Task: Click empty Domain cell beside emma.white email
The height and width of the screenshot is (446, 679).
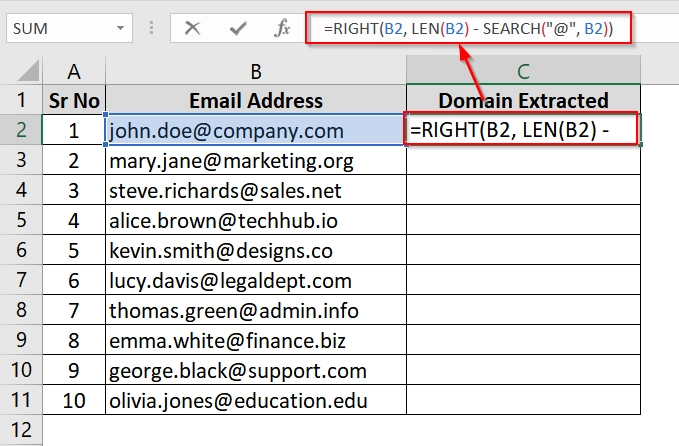Action: [523, 339]
